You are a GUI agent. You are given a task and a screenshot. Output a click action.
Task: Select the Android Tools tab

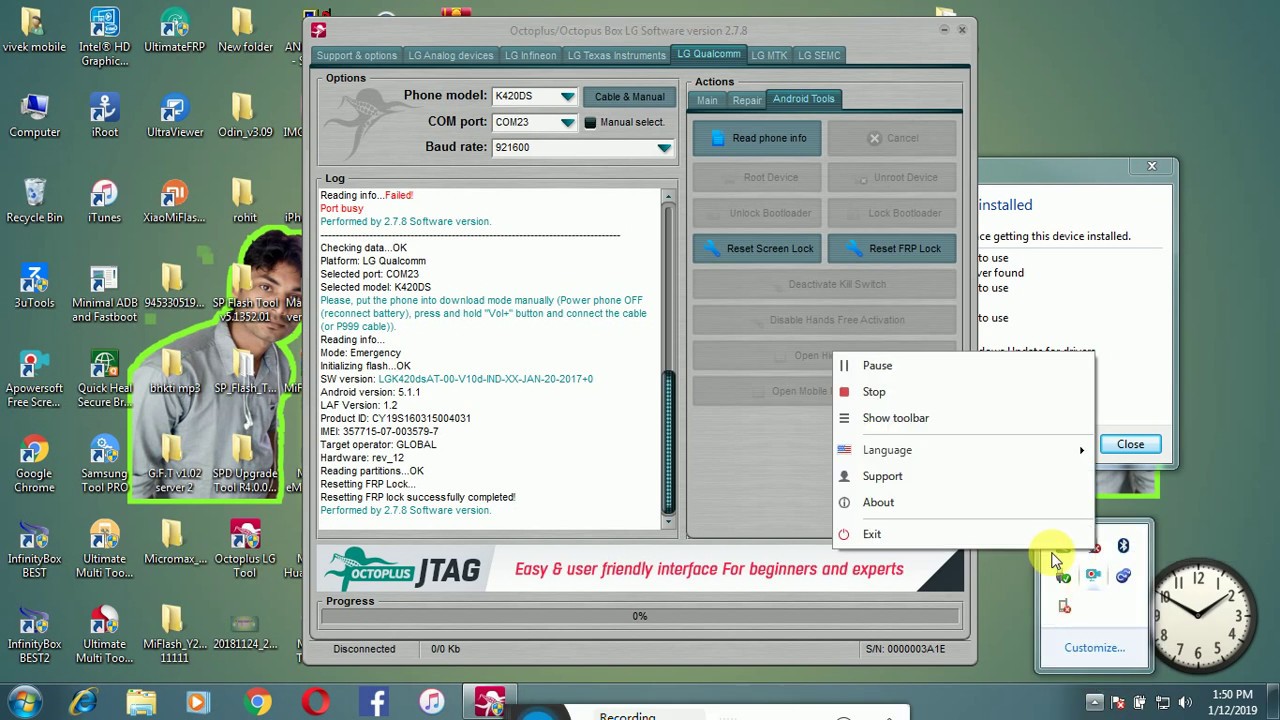pos(803,99)
